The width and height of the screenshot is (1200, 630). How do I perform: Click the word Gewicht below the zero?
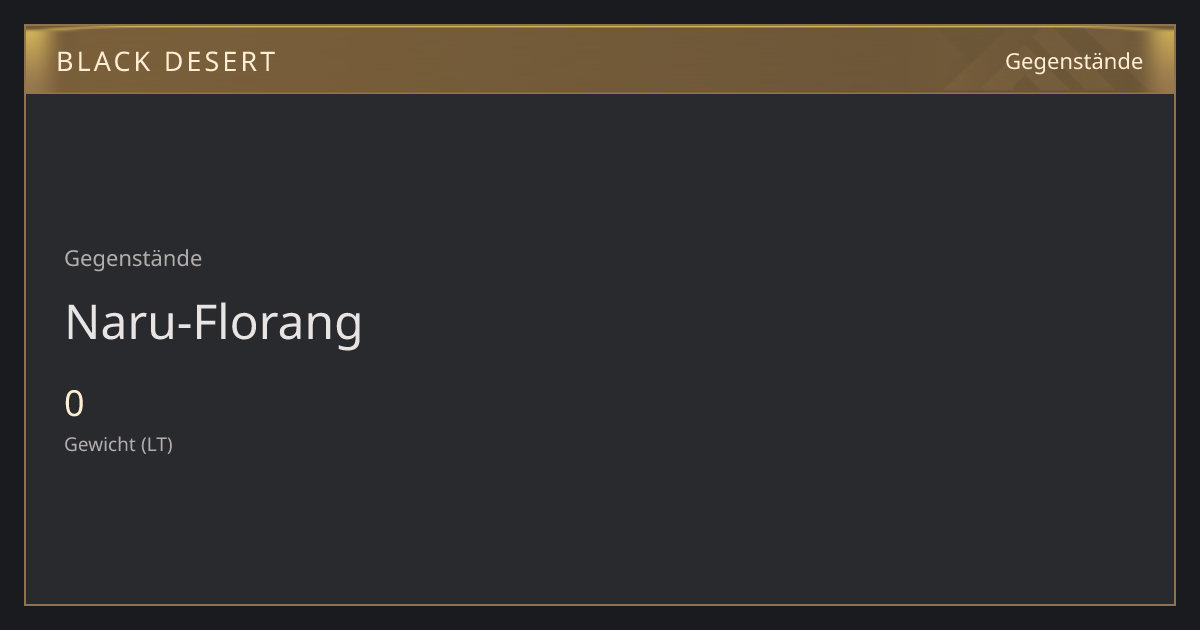[x=100, y=445]
